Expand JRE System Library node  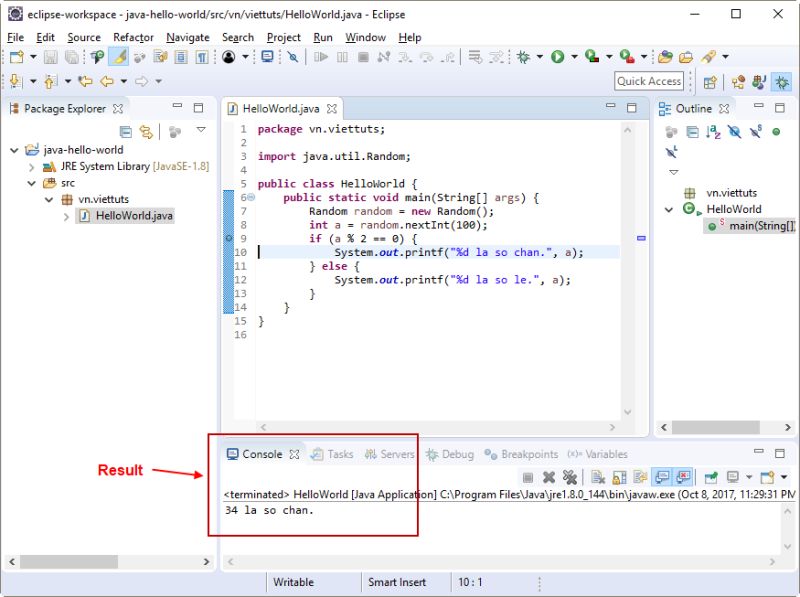[32, 167]
